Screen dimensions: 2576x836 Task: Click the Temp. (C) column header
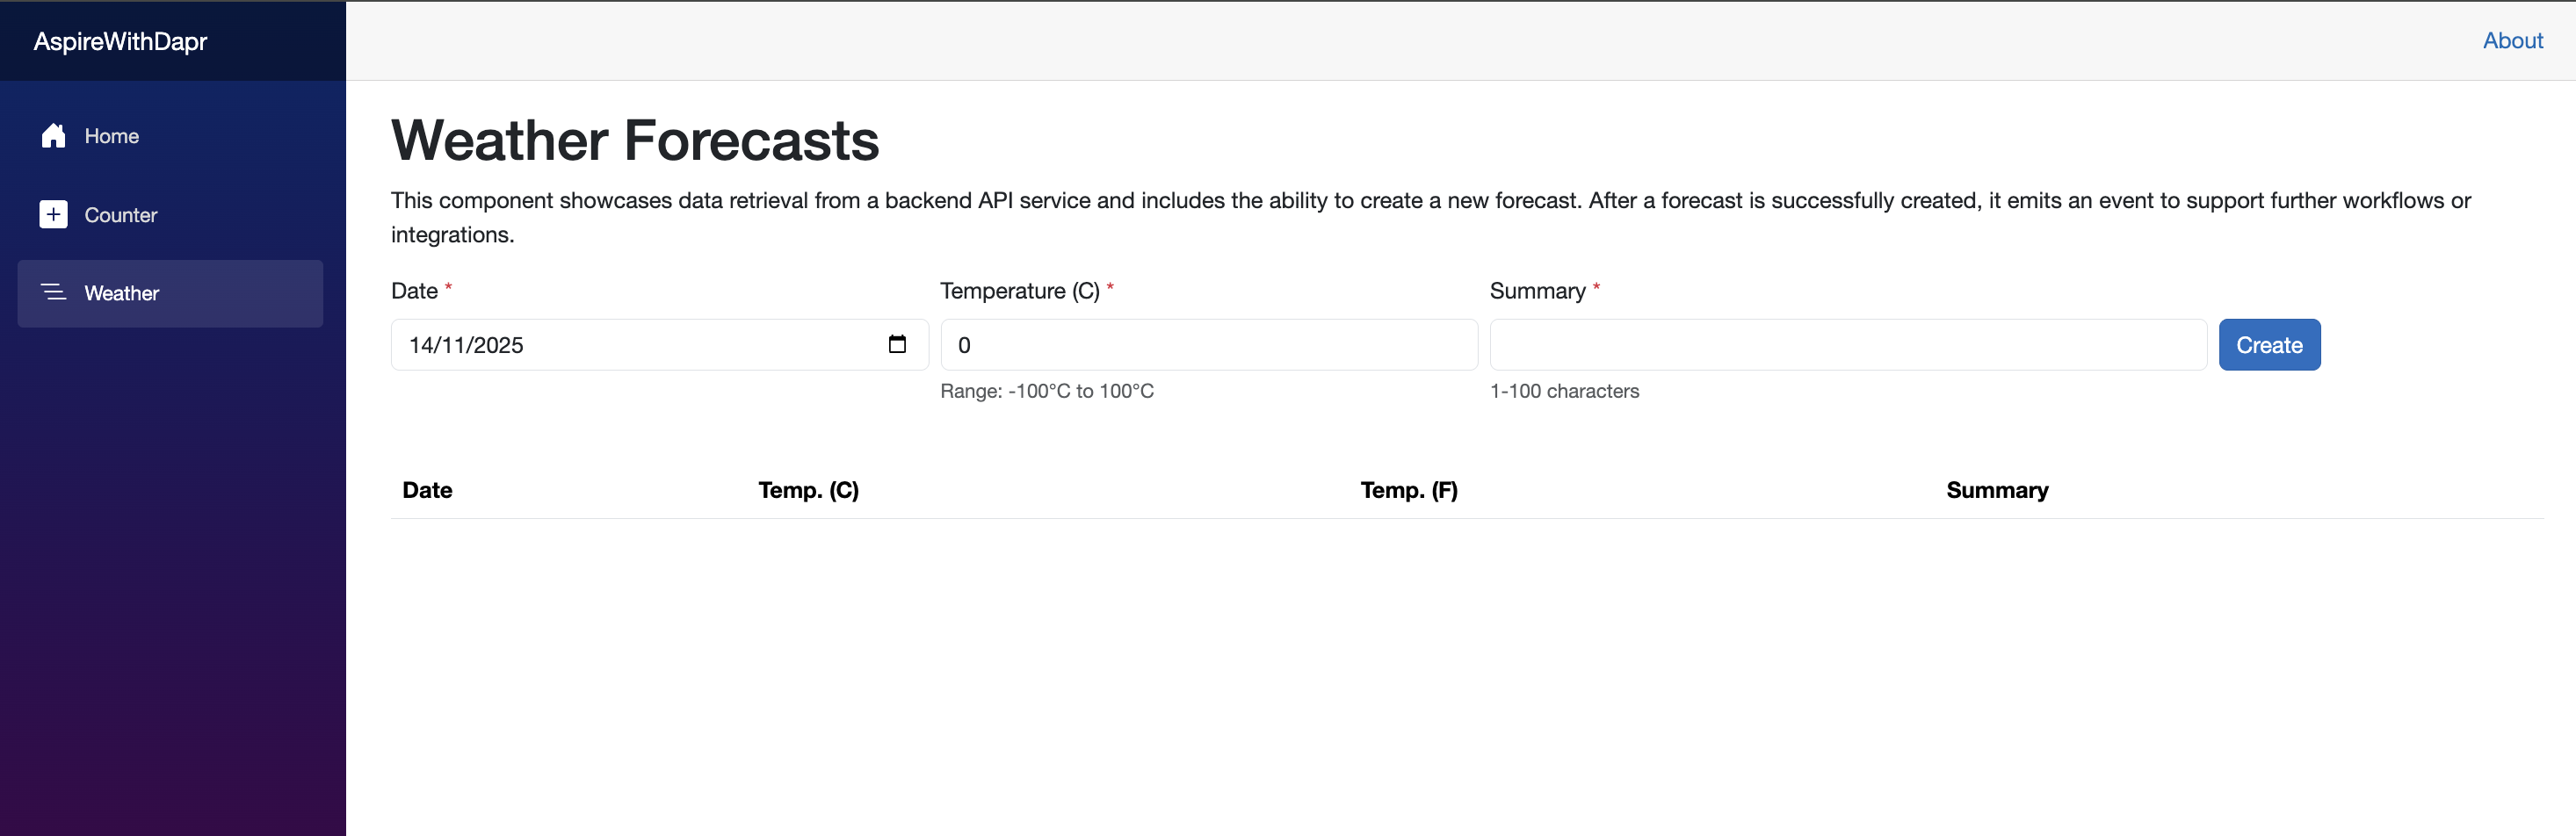tap(808, 490)
